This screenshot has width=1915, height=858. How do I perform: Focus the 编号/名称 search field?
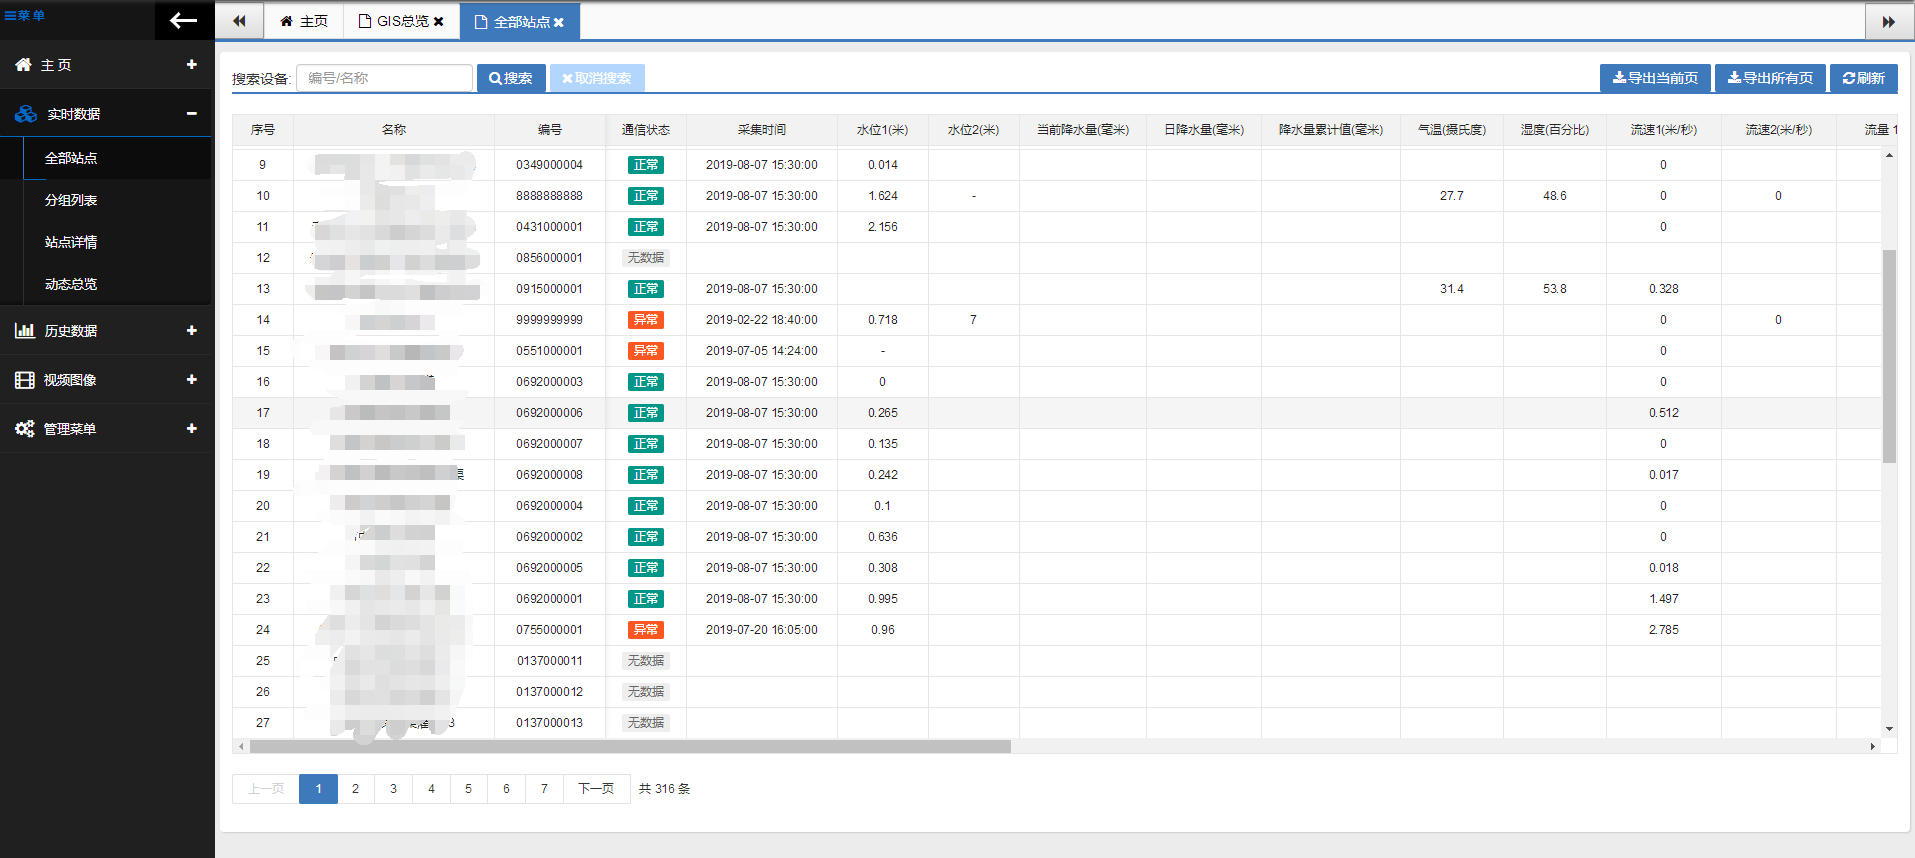point(385,78)
